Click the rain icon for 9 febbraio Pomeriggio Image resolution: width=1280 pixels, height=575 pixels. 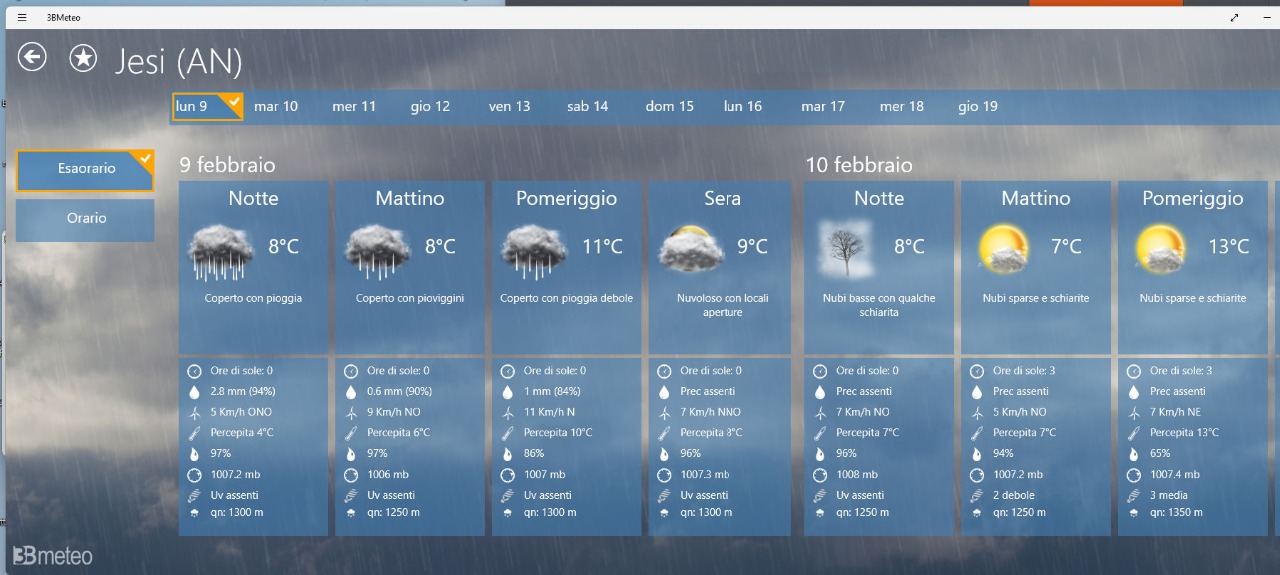pos(533,251)
